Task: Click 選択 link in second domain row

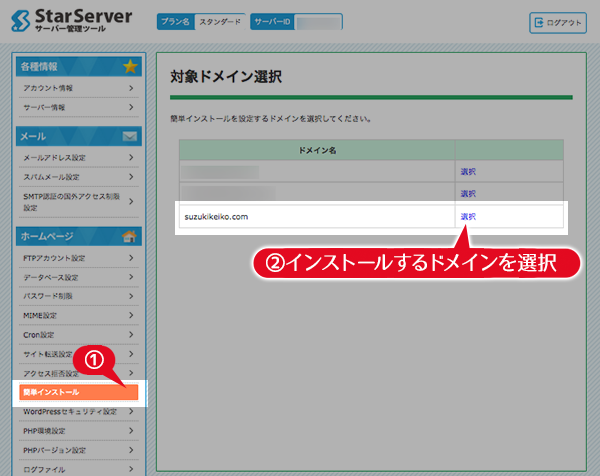Action: pyautogui.click(x=468, y=194)
